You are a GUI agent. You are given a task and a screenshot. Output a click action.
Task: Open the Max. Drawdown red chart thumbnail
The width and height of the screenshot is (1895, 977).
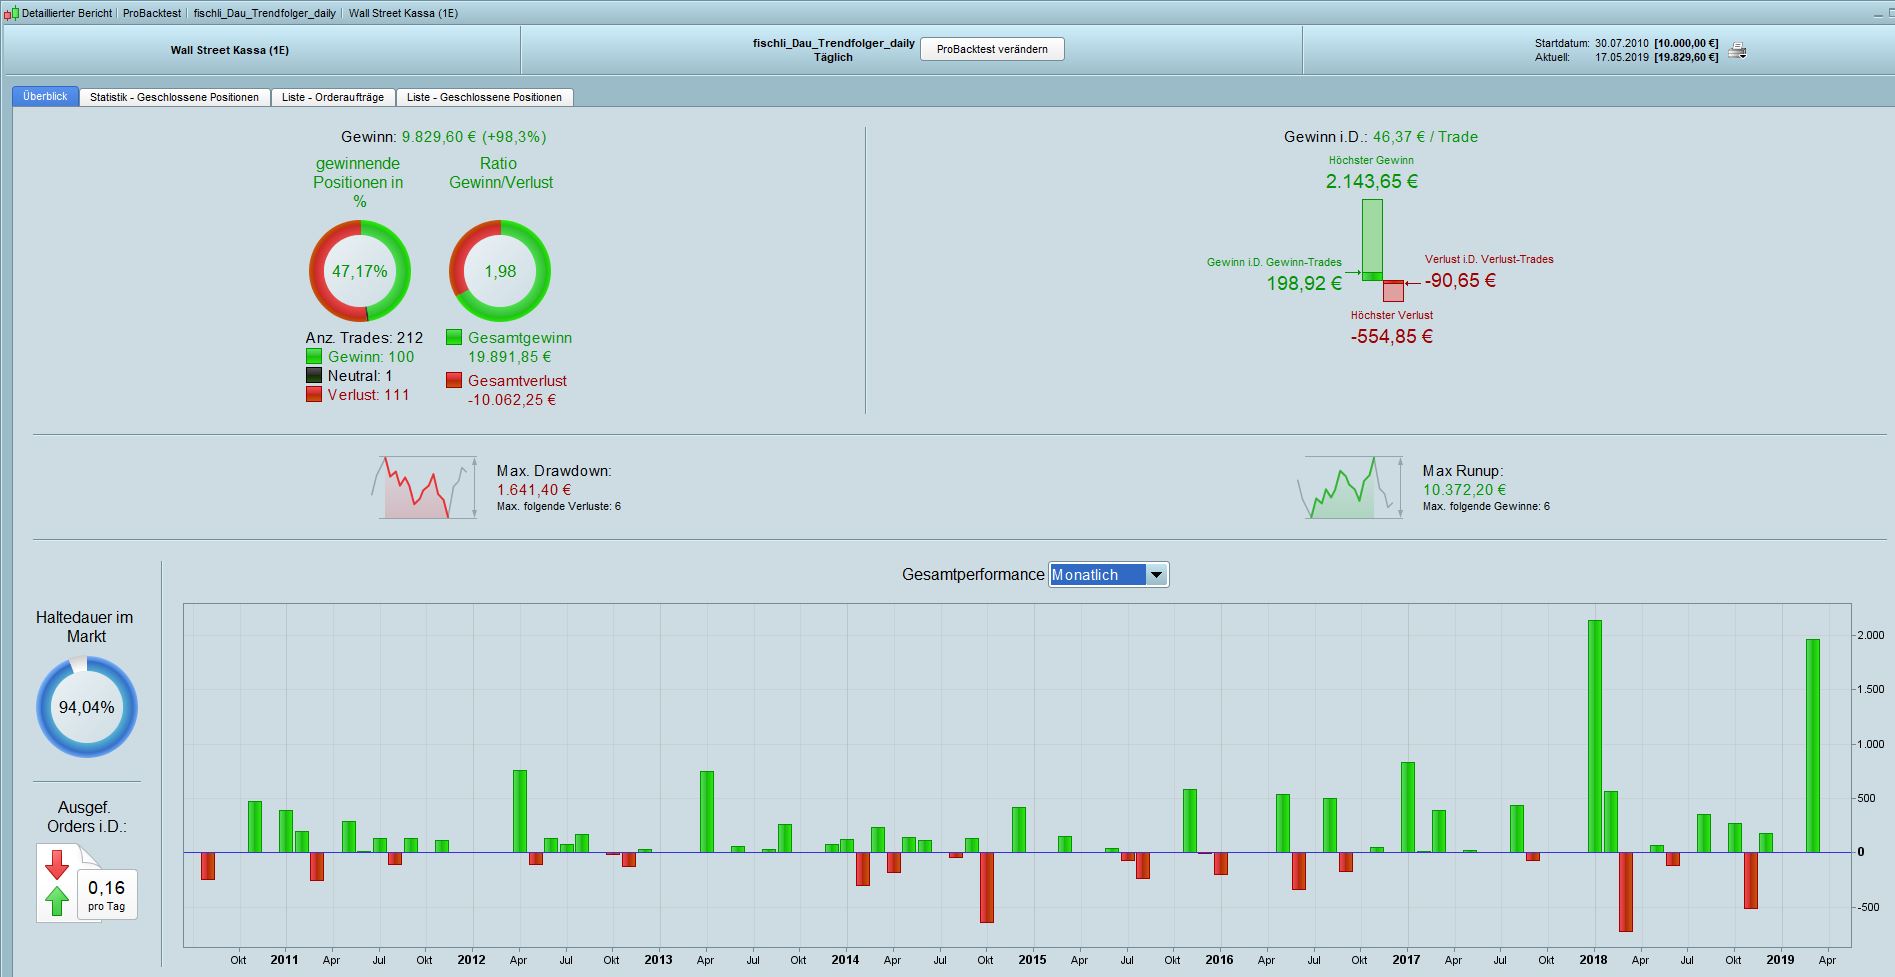(x=424, y=487)
